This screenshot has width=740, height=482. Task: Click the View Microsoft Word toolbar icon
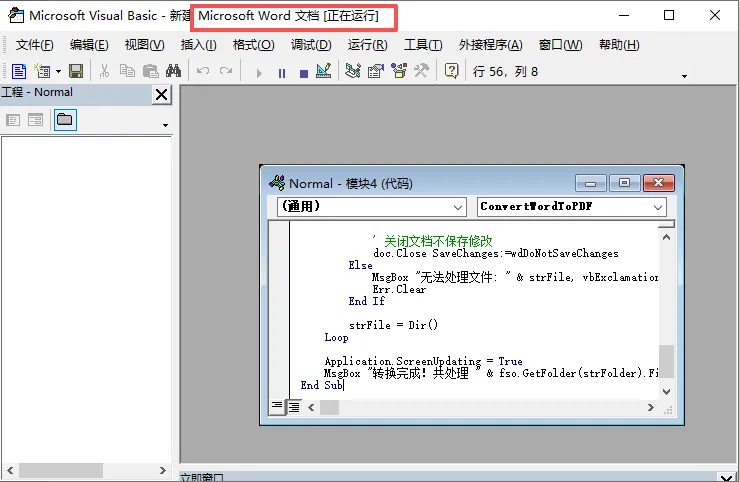19,72
